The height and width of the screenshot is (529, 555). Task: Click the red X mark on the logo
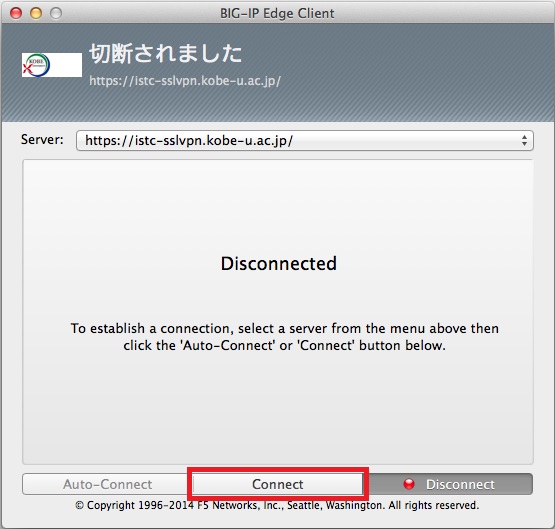(28, 69)
